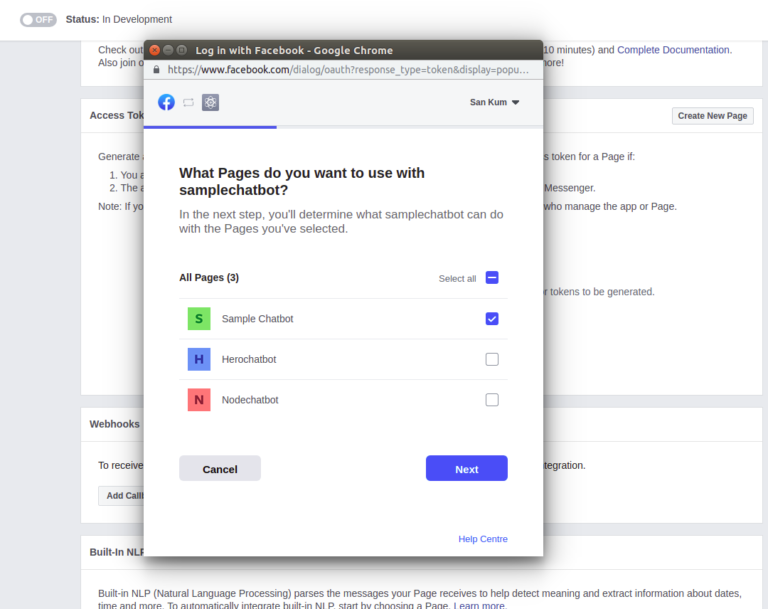Check the Nodechatbot checkbox

pos(492,400)
